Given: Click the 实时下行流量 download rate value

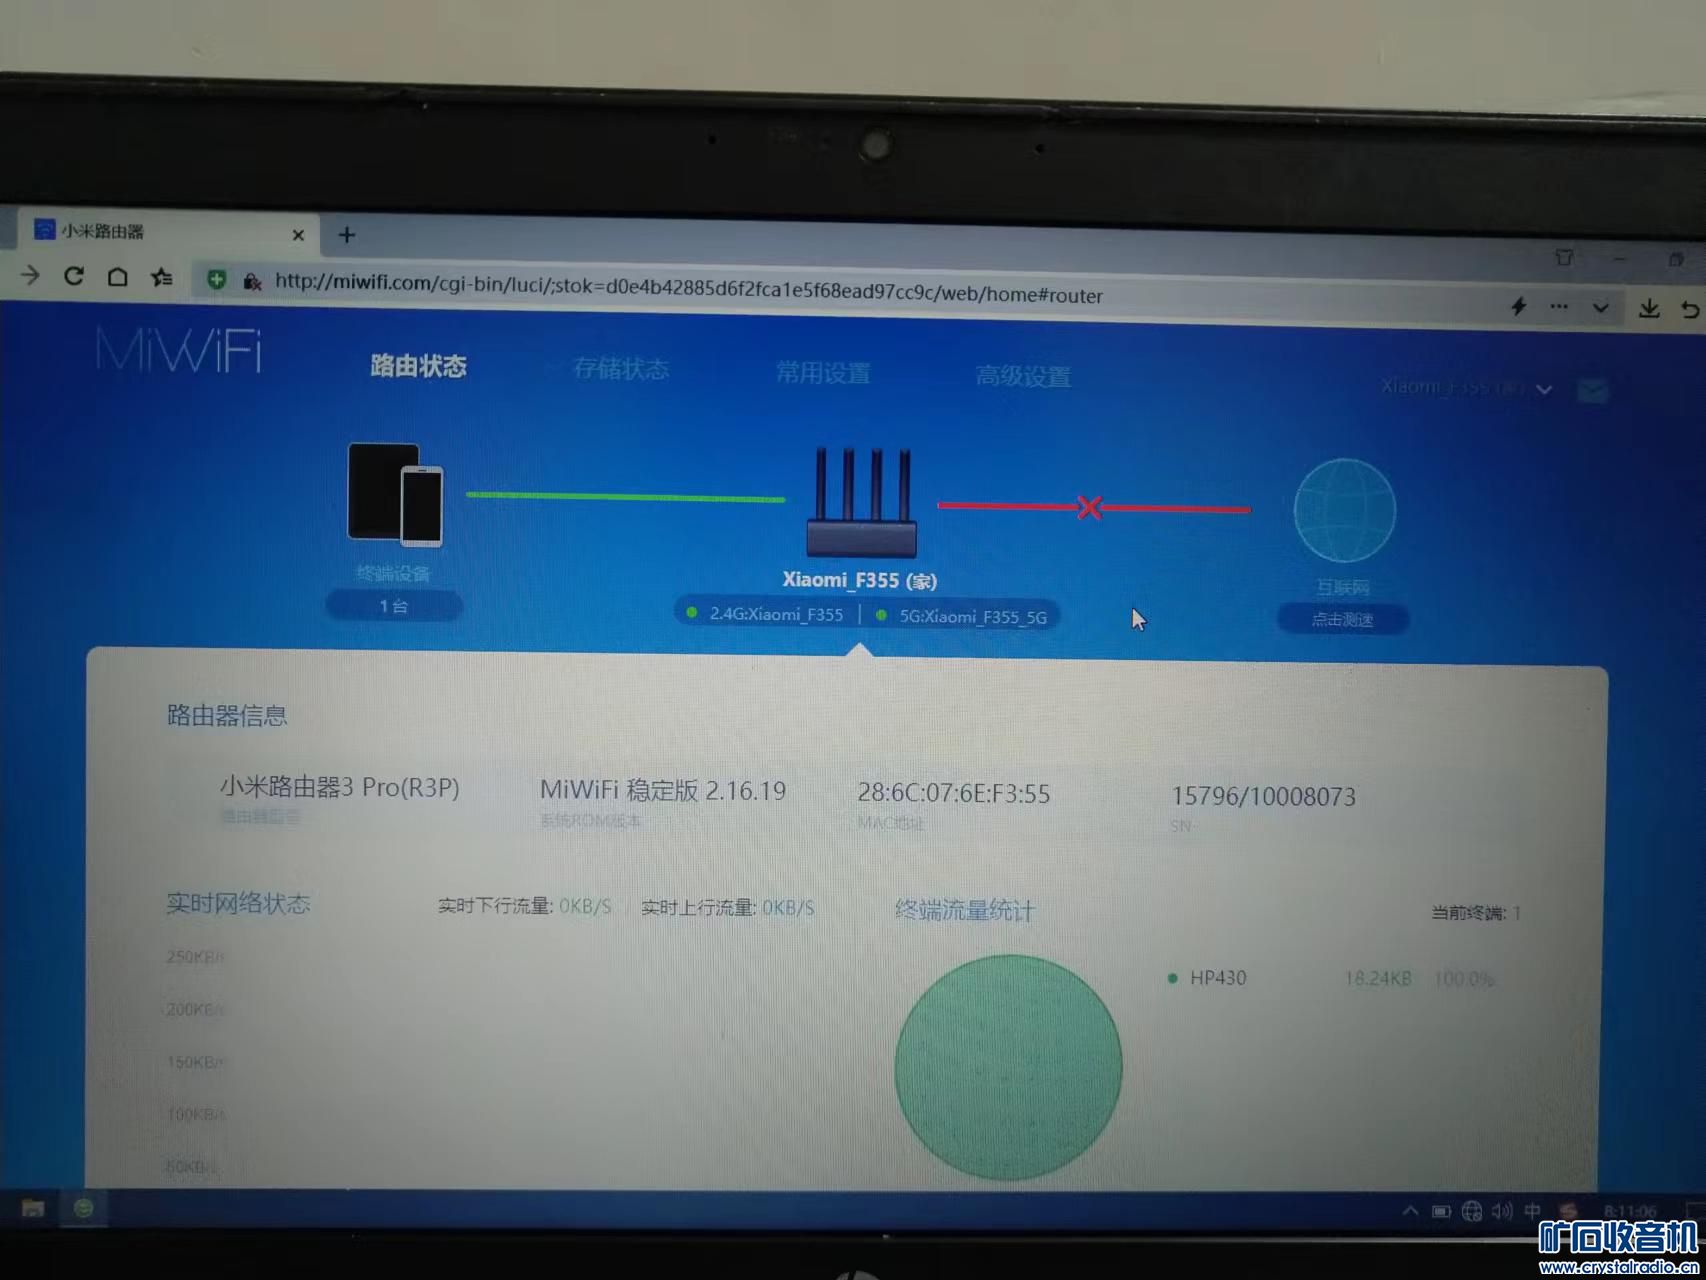Looking at the screenshot, I should click(x=585, y=907).
